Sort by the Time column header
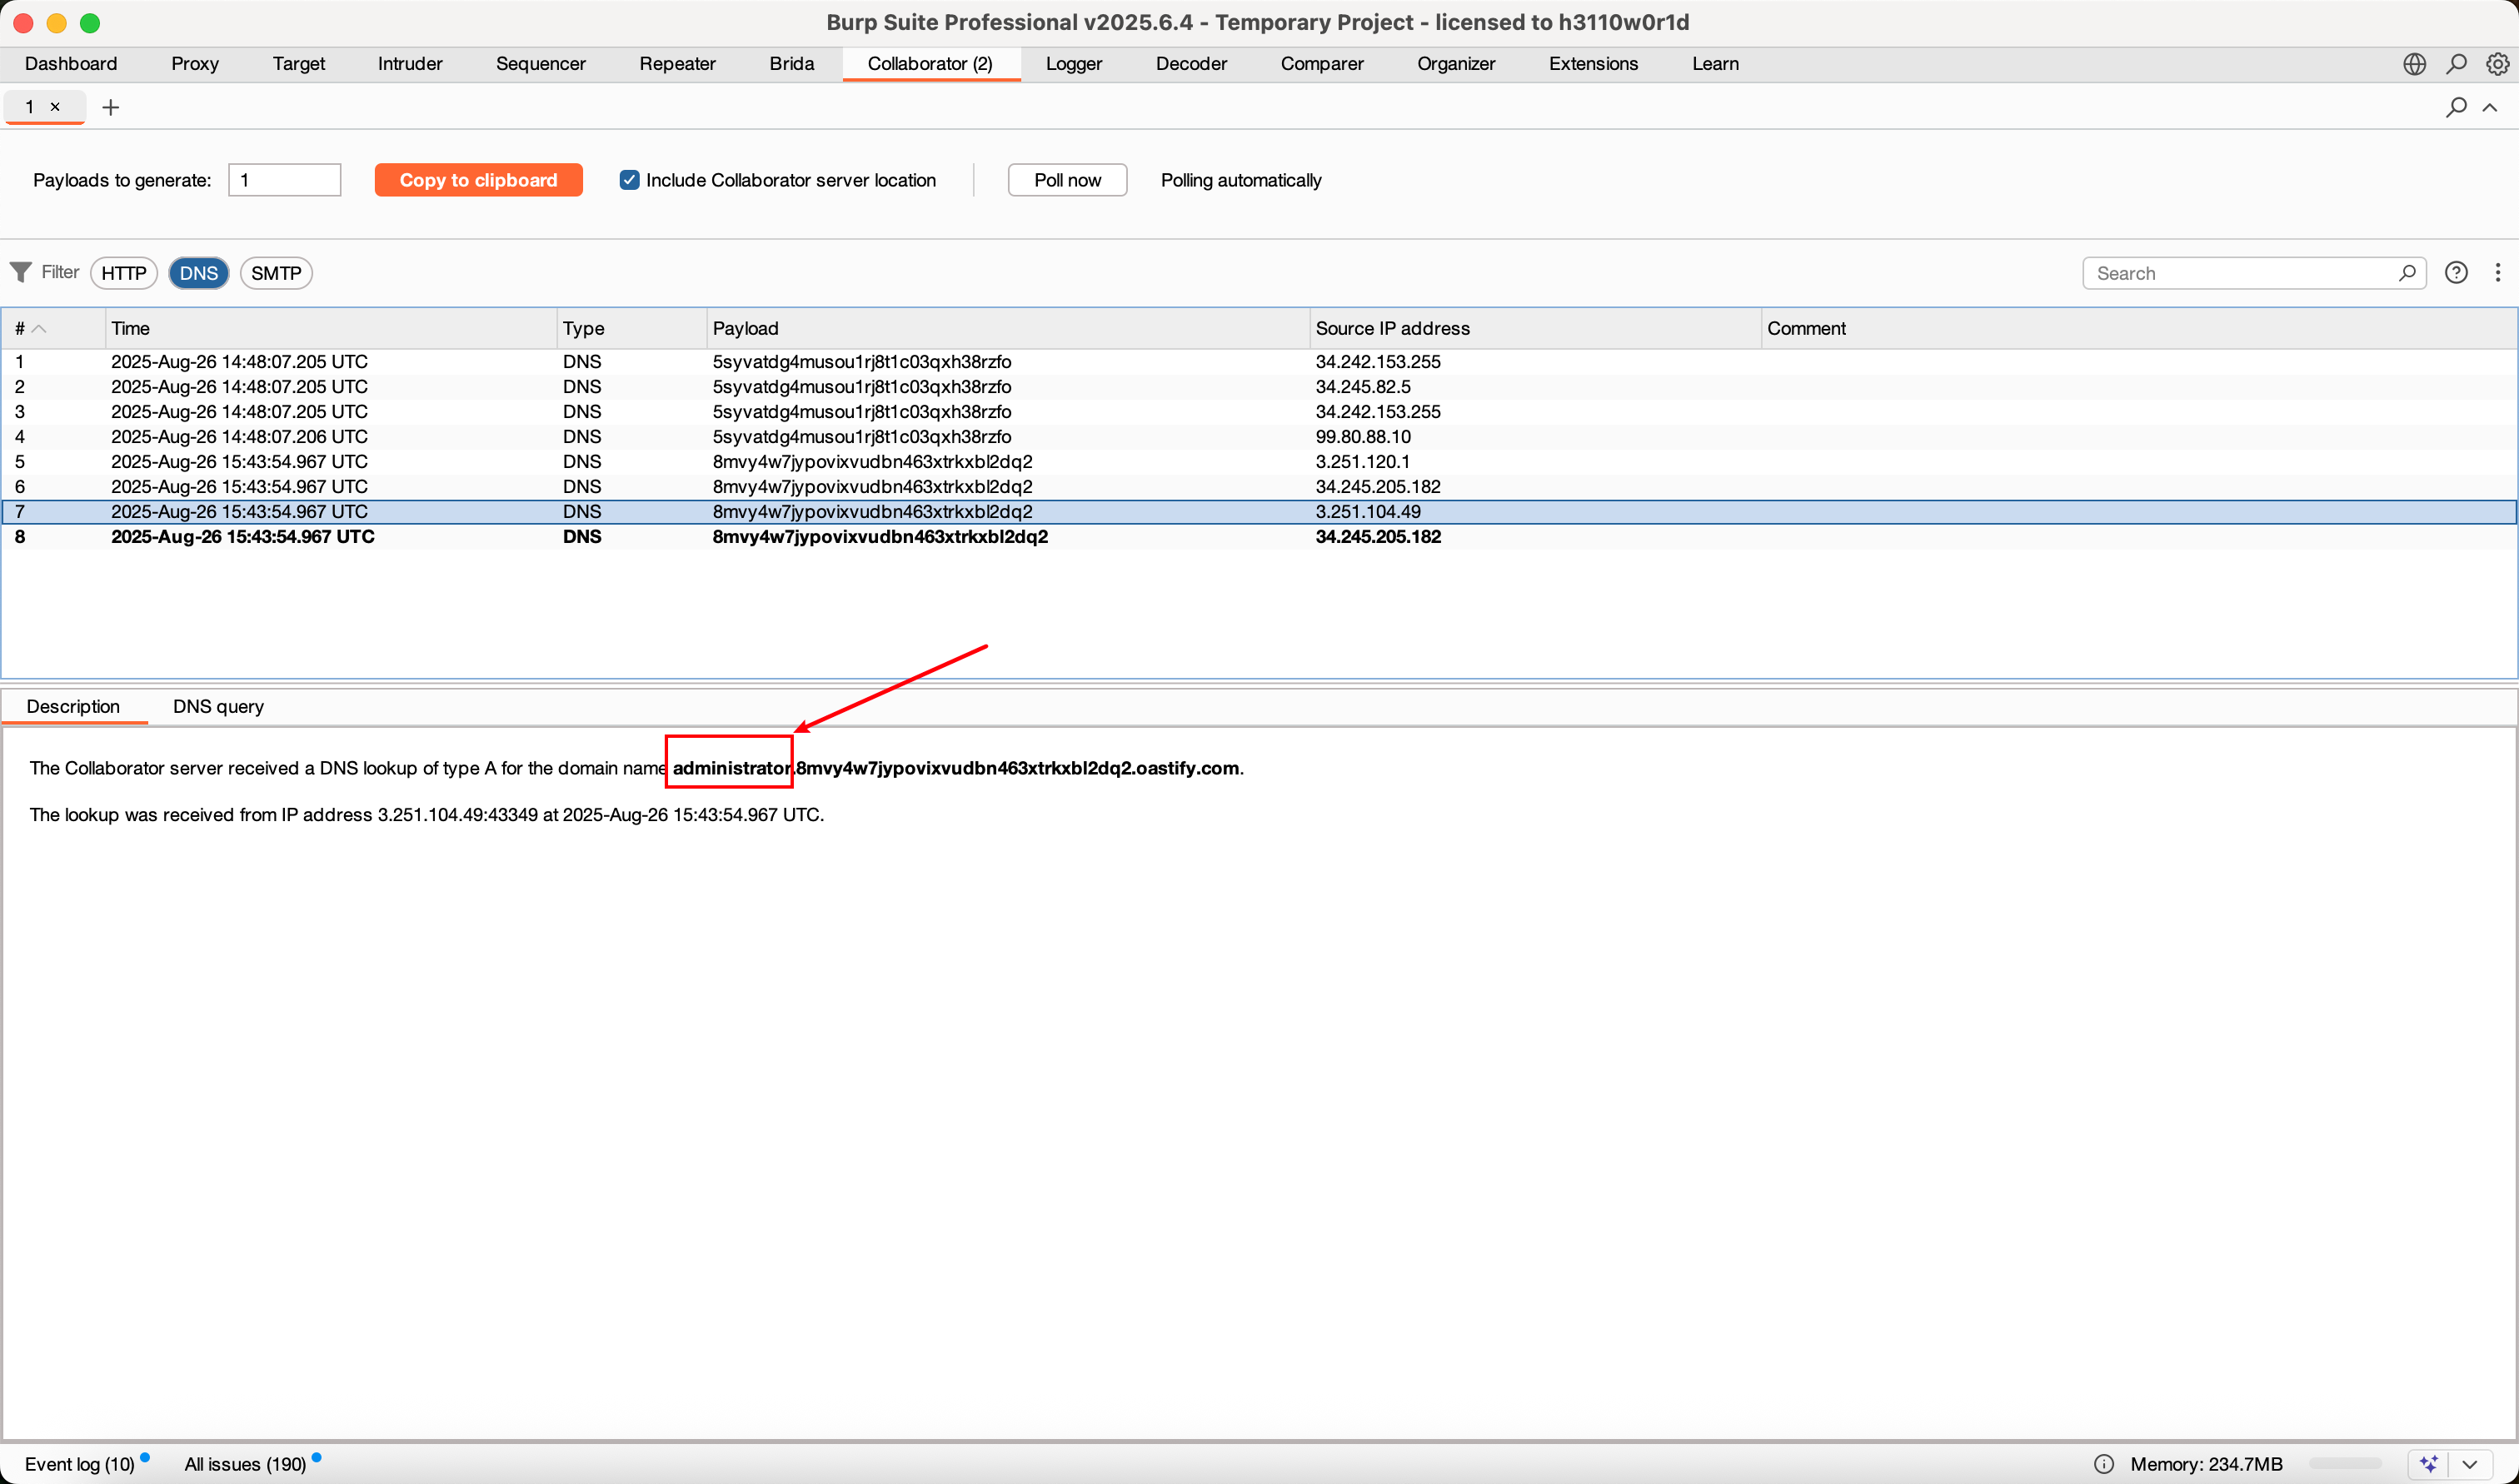2519x1484 pixels. (330, 328)
